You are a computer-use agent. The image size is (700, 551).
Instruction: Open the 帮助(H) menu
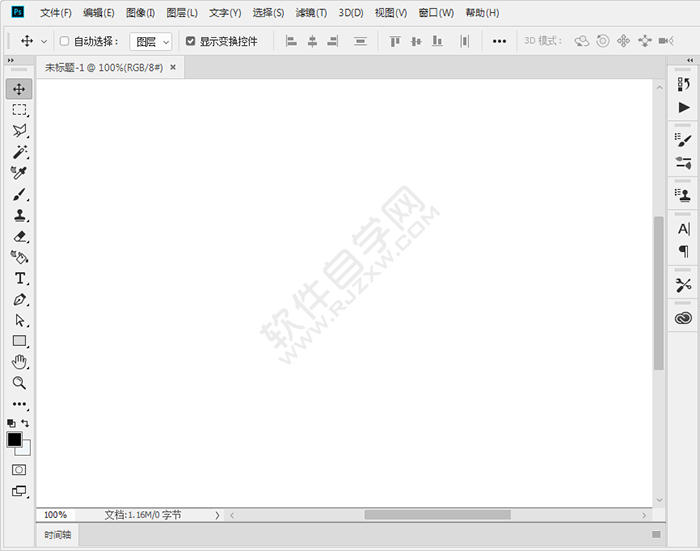[x=482, y=13]
